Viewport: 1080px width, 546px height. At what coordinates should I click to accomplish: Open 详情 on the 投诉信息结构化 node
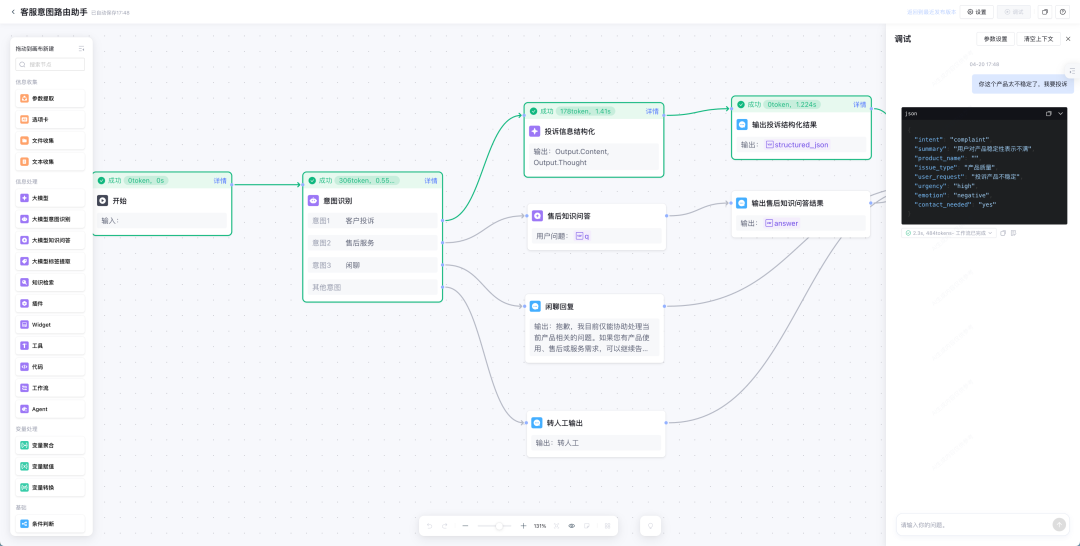[652, 111]
